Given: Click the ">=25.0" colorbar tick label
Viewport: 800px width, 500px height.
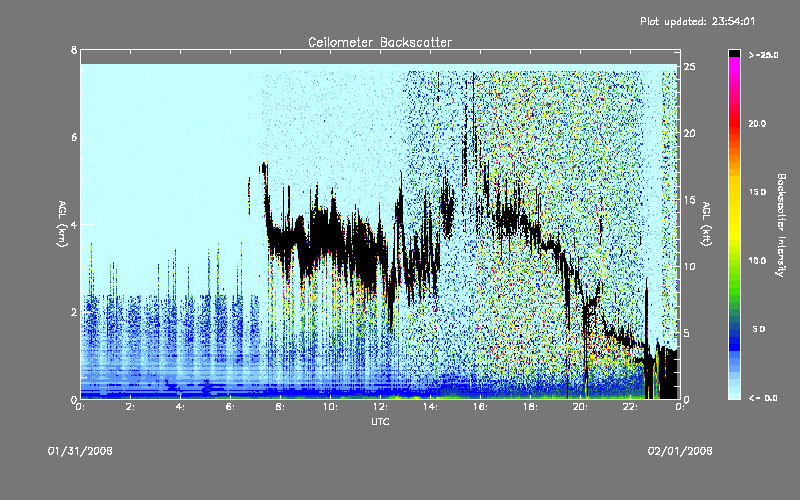Looking at the screenshot, I should coord(763,55).
